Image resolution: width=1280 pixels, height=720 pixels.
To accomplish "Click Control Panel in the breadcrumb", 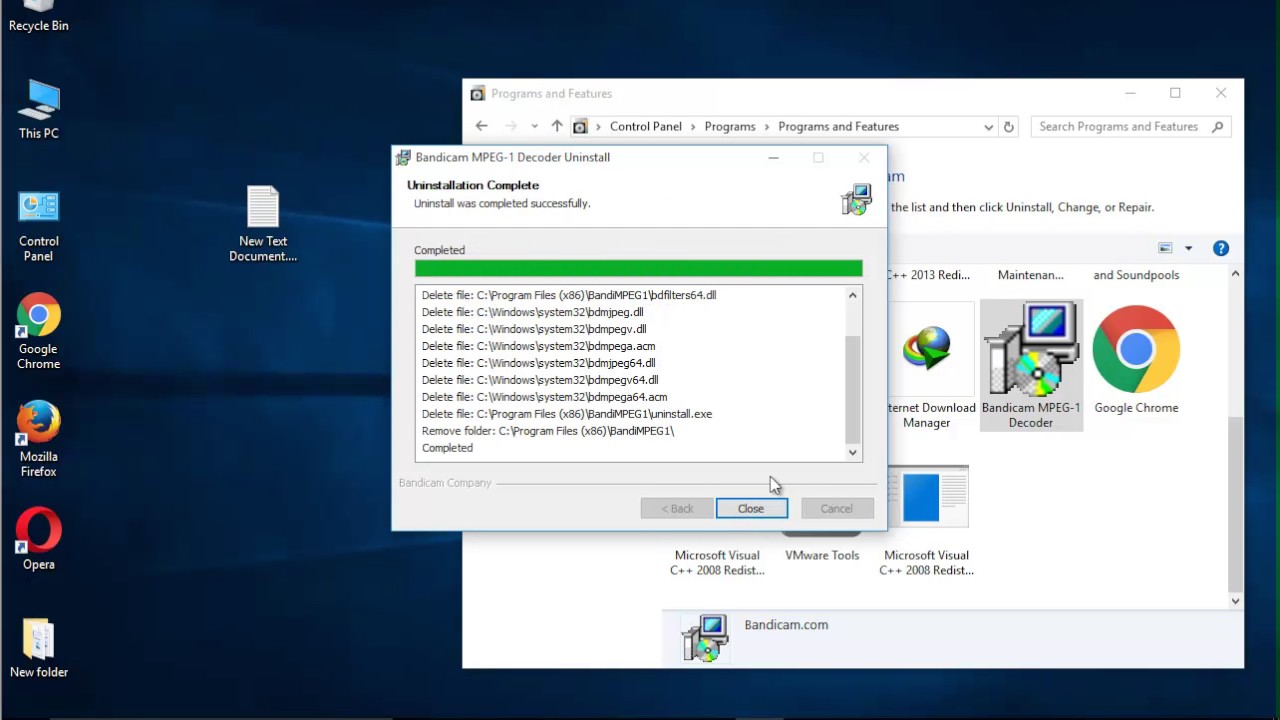I will pyautogui.click(x=646, y=127).
